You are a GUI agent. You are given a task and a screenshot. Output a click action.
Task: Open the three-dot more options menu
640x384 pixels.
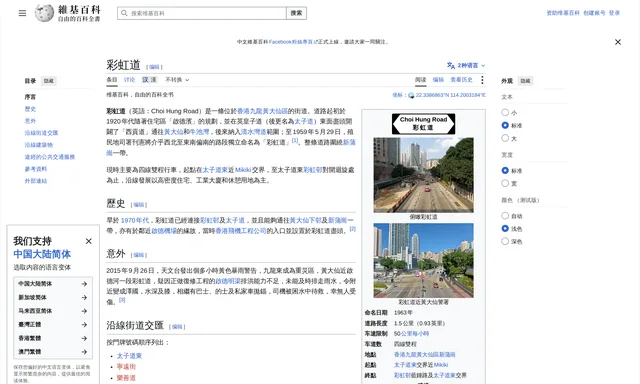(x=482, y=80)
